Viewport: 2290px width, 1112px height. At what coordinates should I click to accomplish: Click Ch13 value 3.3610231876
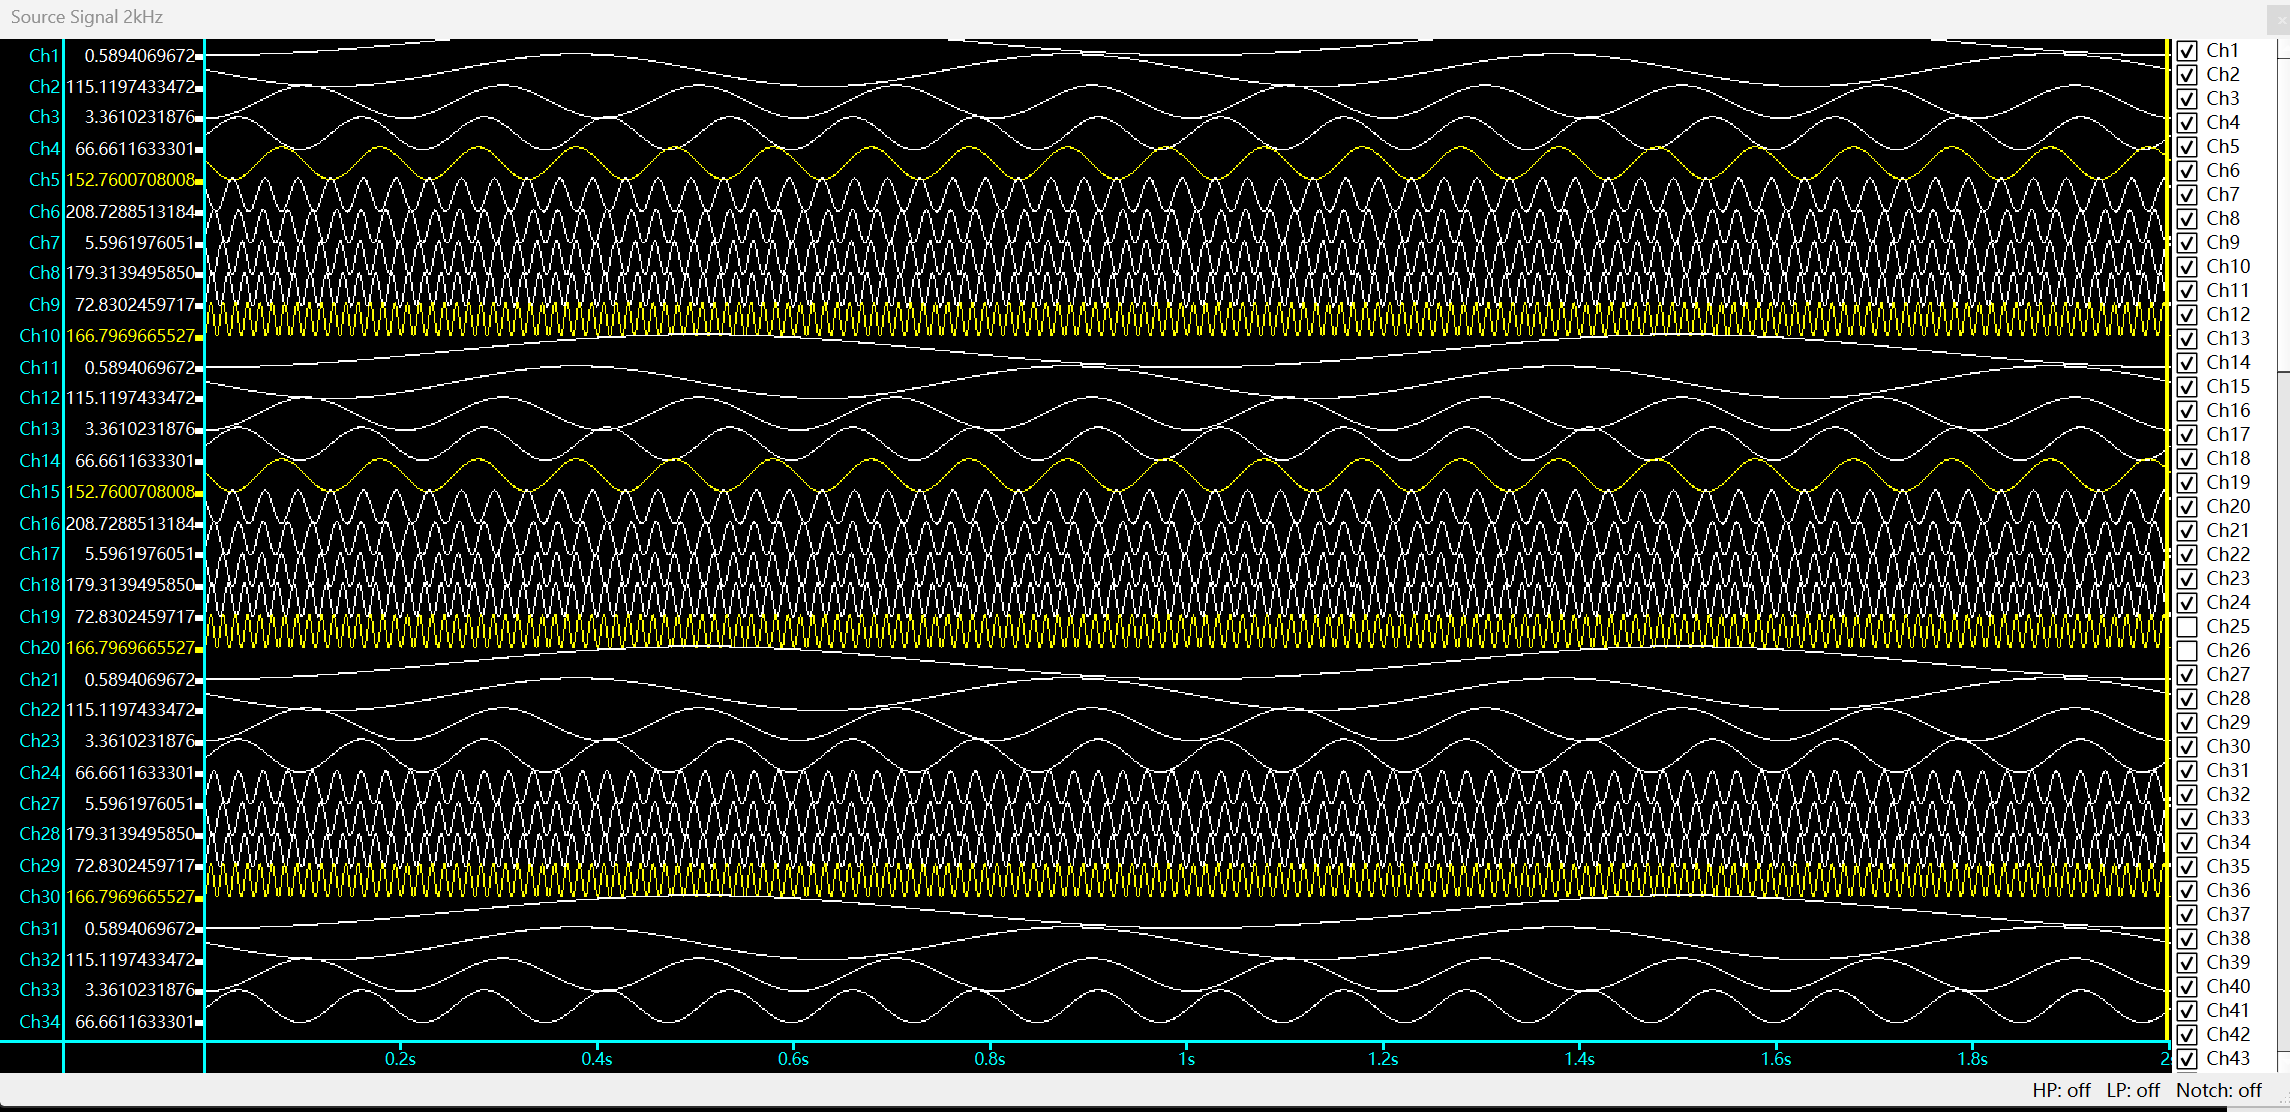[x=140, y=429]
